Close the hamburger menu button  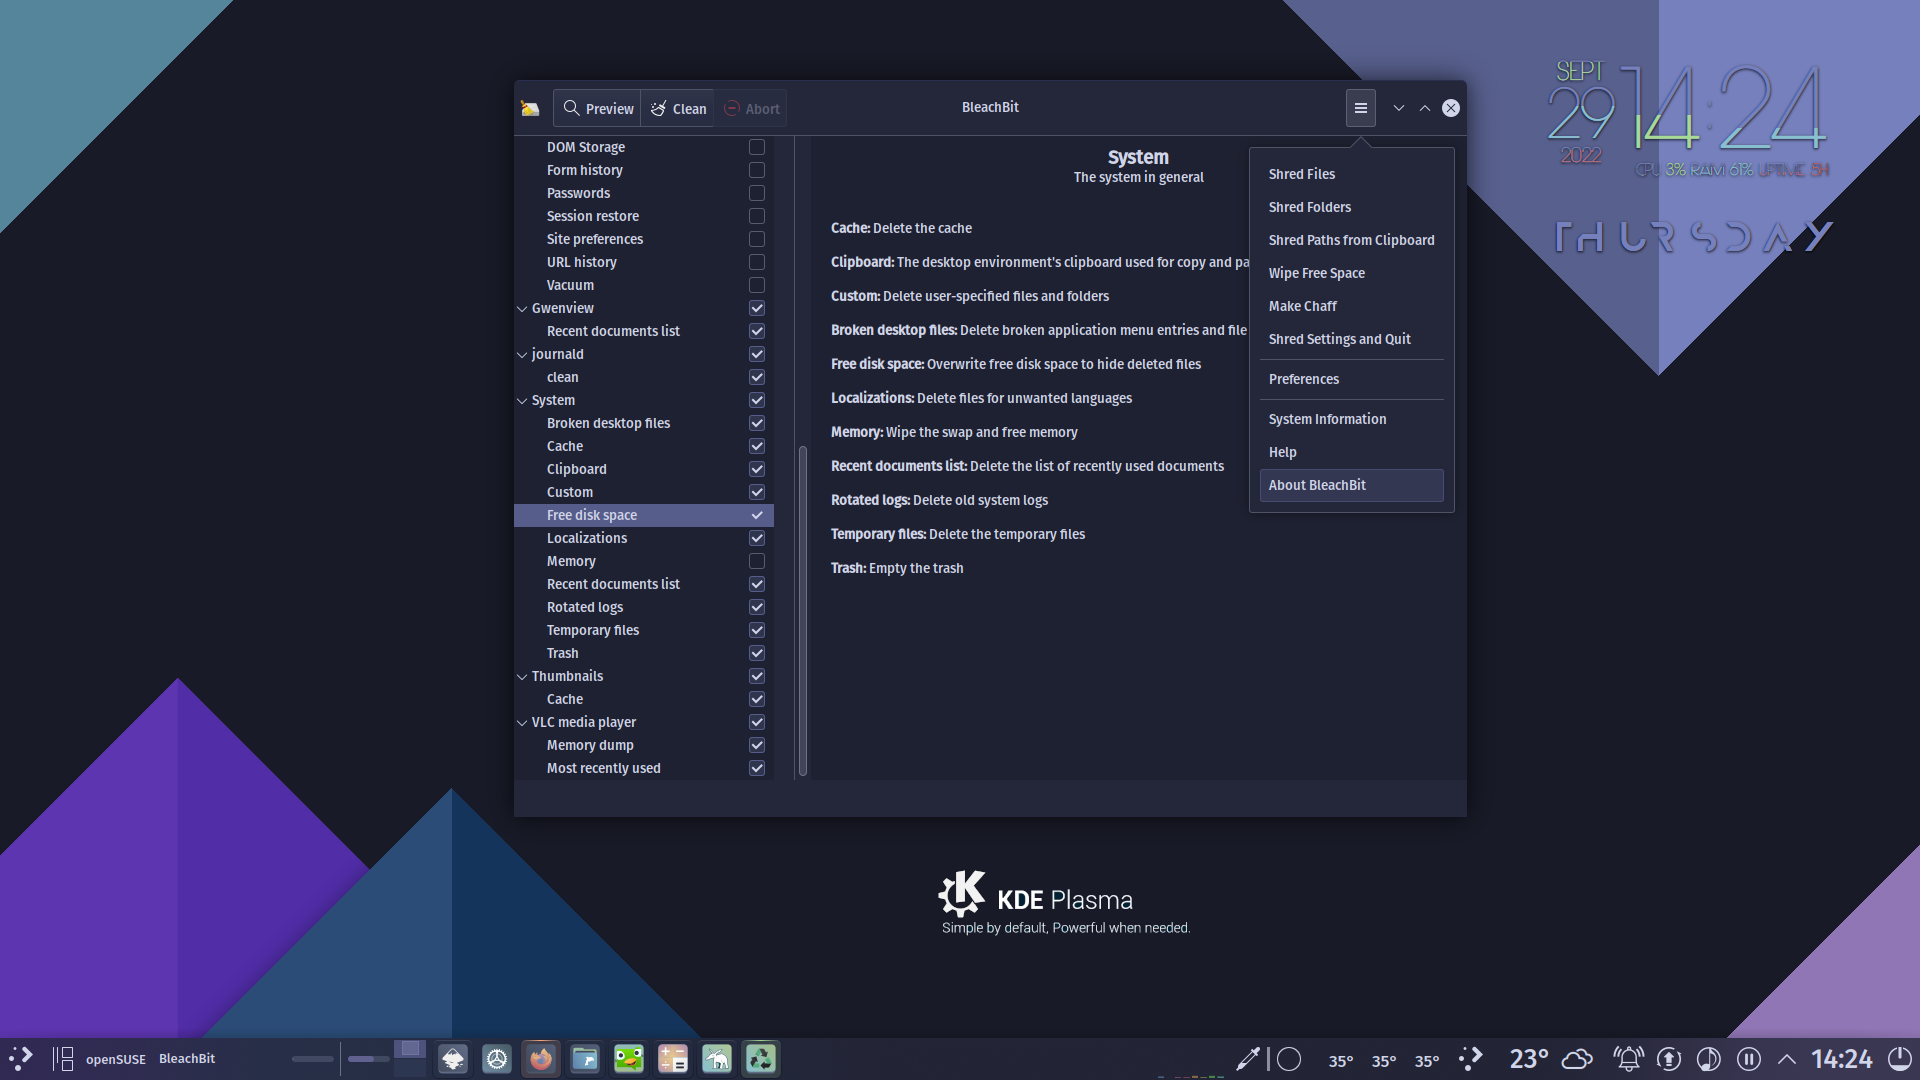1360,108
